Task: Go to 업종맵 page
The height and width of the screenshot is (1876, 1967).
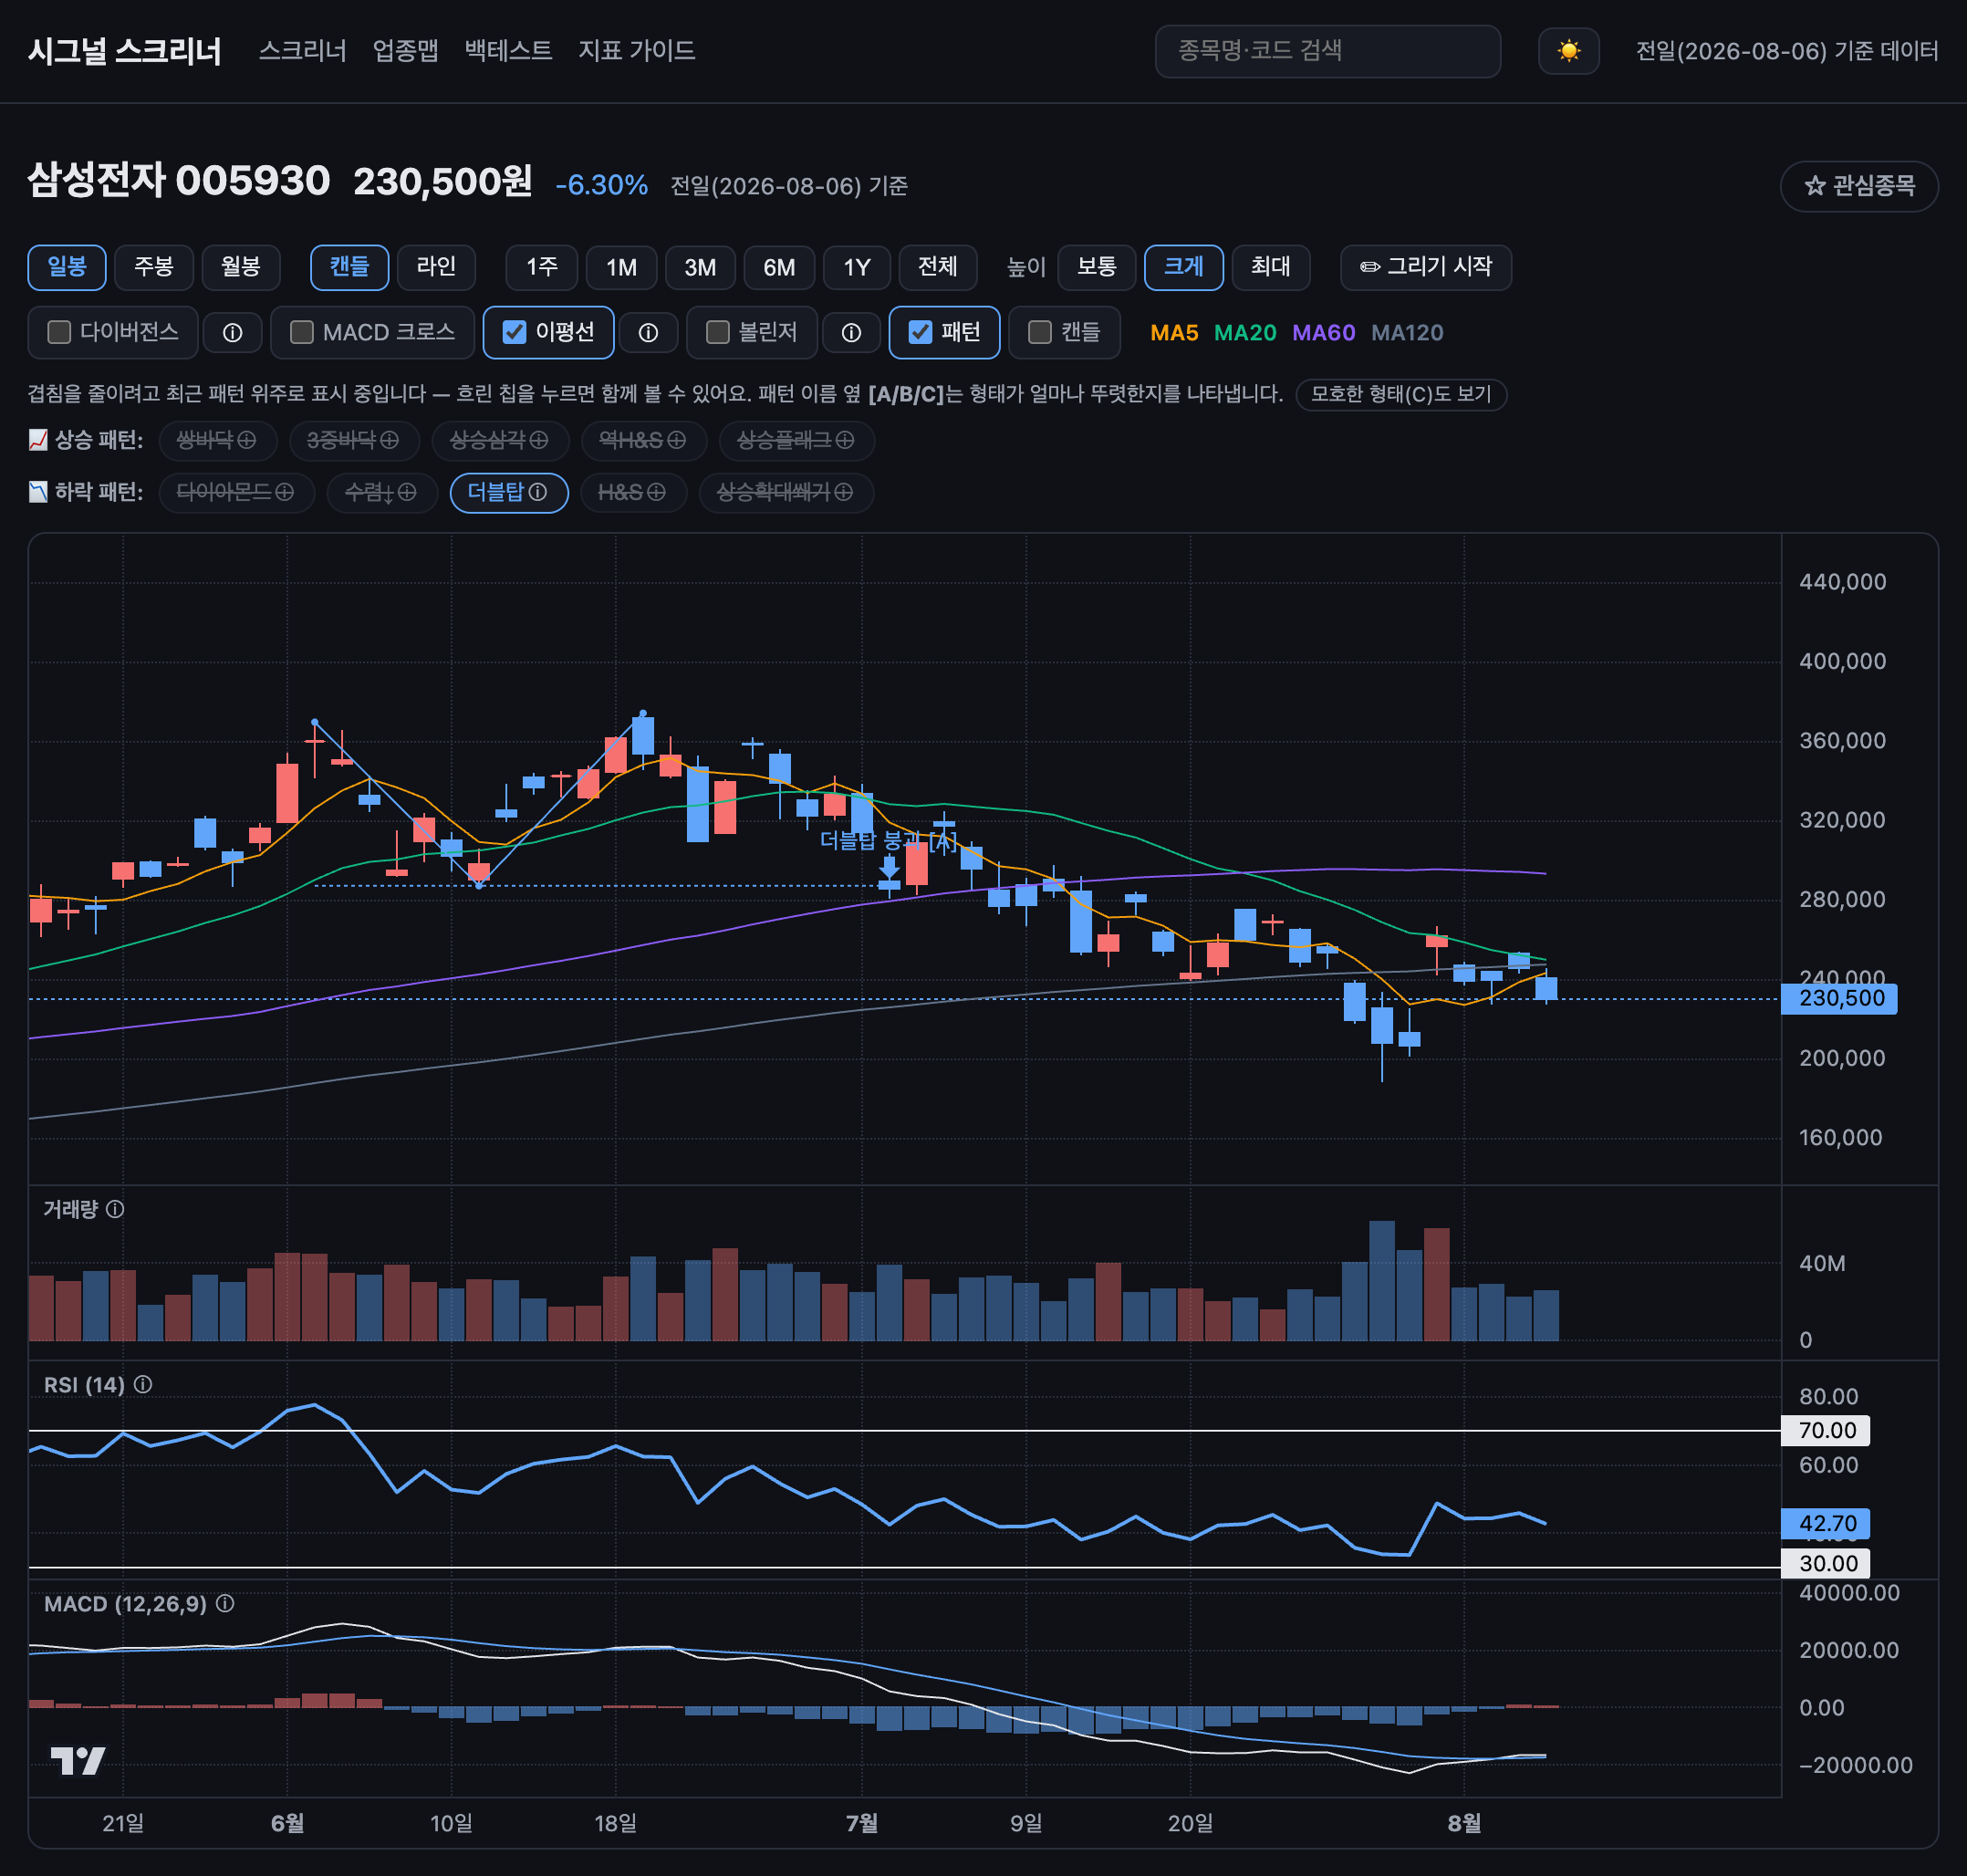Action: (406, 51)
